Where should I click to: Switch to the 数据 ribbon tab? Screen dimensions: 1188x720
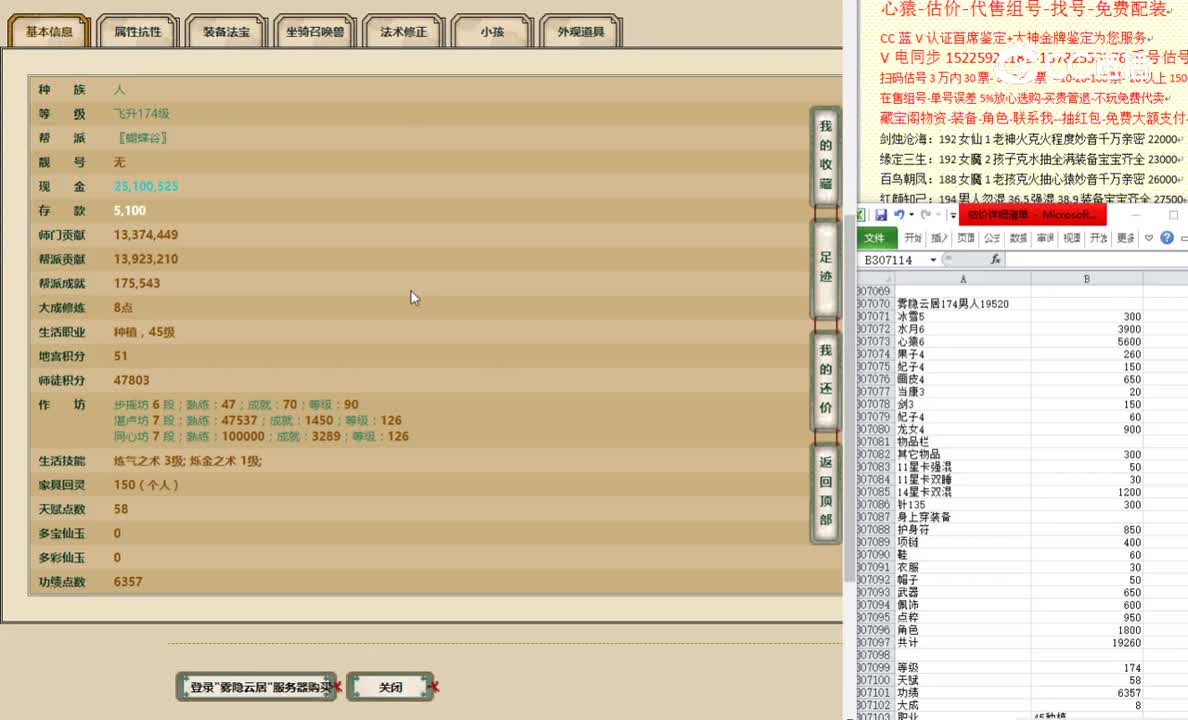pyautogui.click(x=1017, y=238)
